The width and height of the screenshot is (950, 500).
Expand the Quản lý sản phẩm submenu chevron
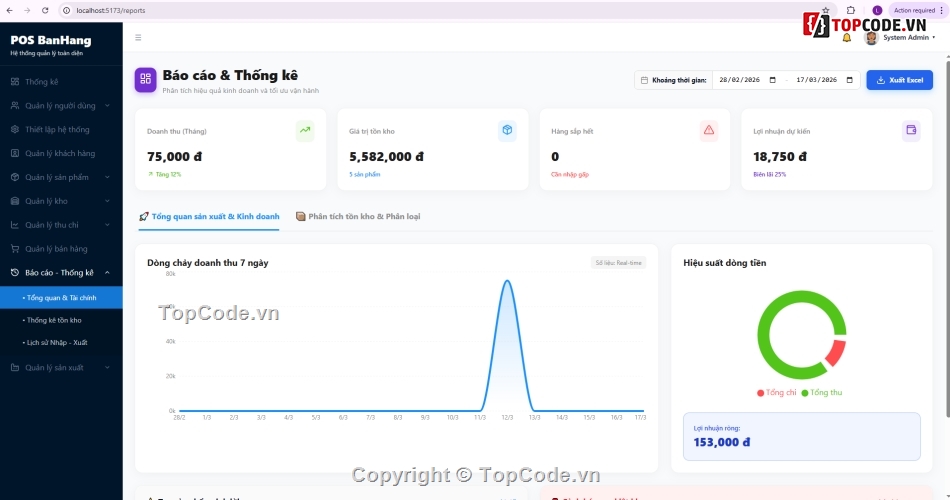[107, 177]
